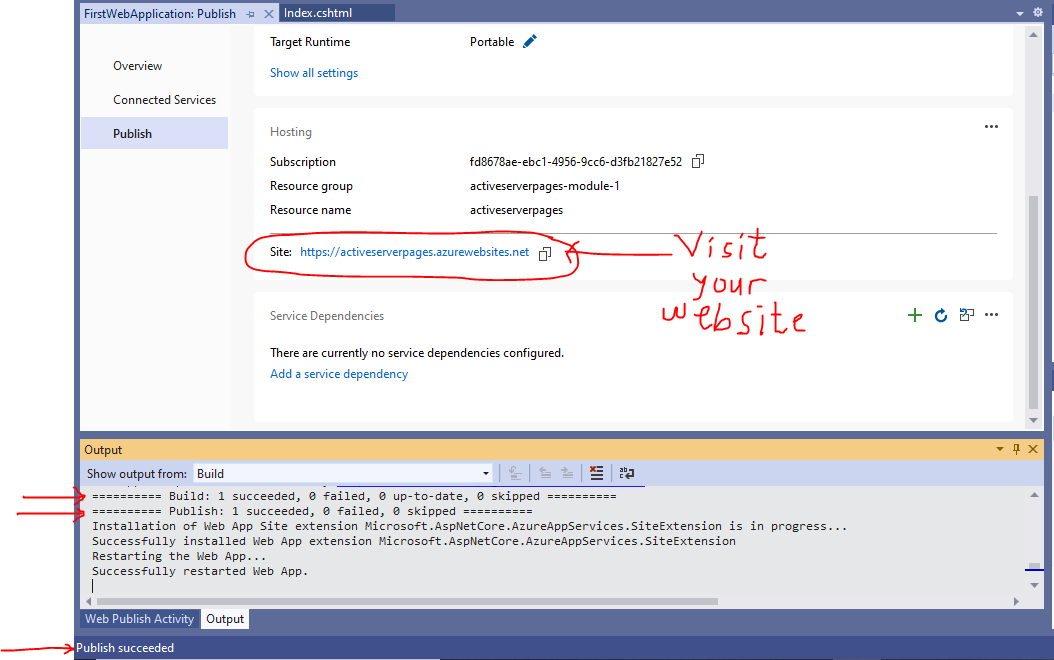The image size is (1054, 660).
Task: Open the Service Dependencies more options ellipsis
Action: coord(991,315)
